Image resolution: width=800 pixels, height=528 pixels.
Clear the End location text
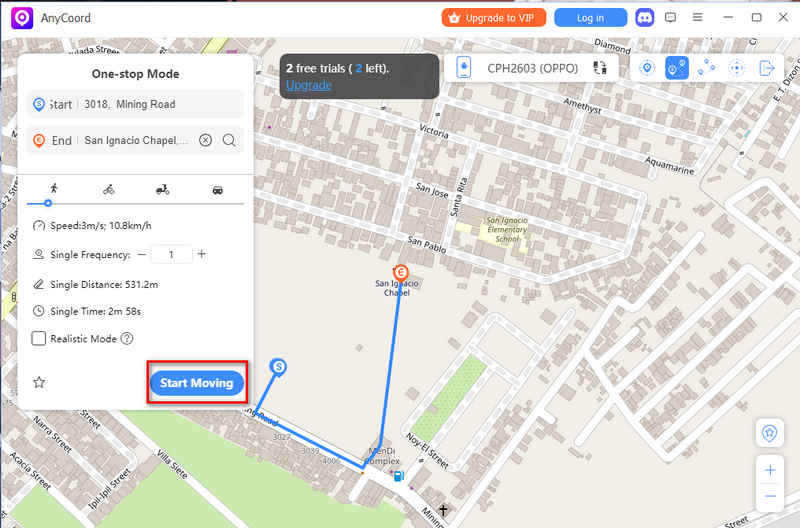(205, 140)
